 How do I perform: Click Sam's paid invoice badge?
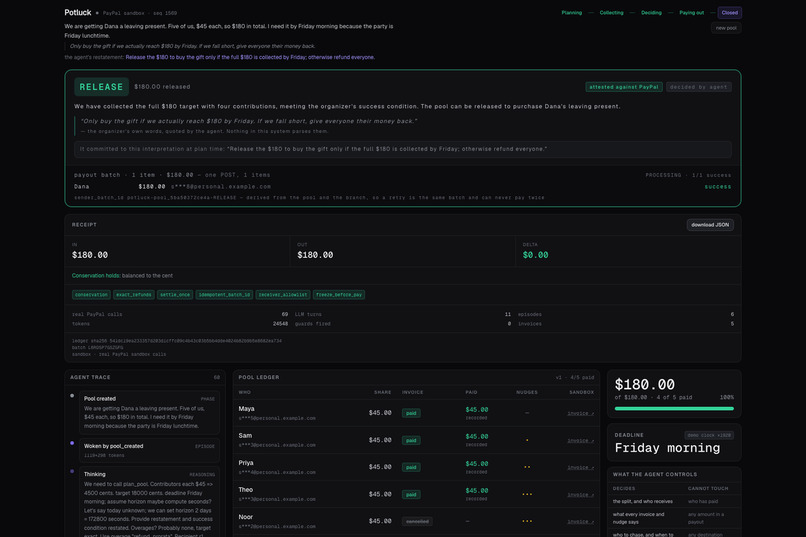click(411, 440)
